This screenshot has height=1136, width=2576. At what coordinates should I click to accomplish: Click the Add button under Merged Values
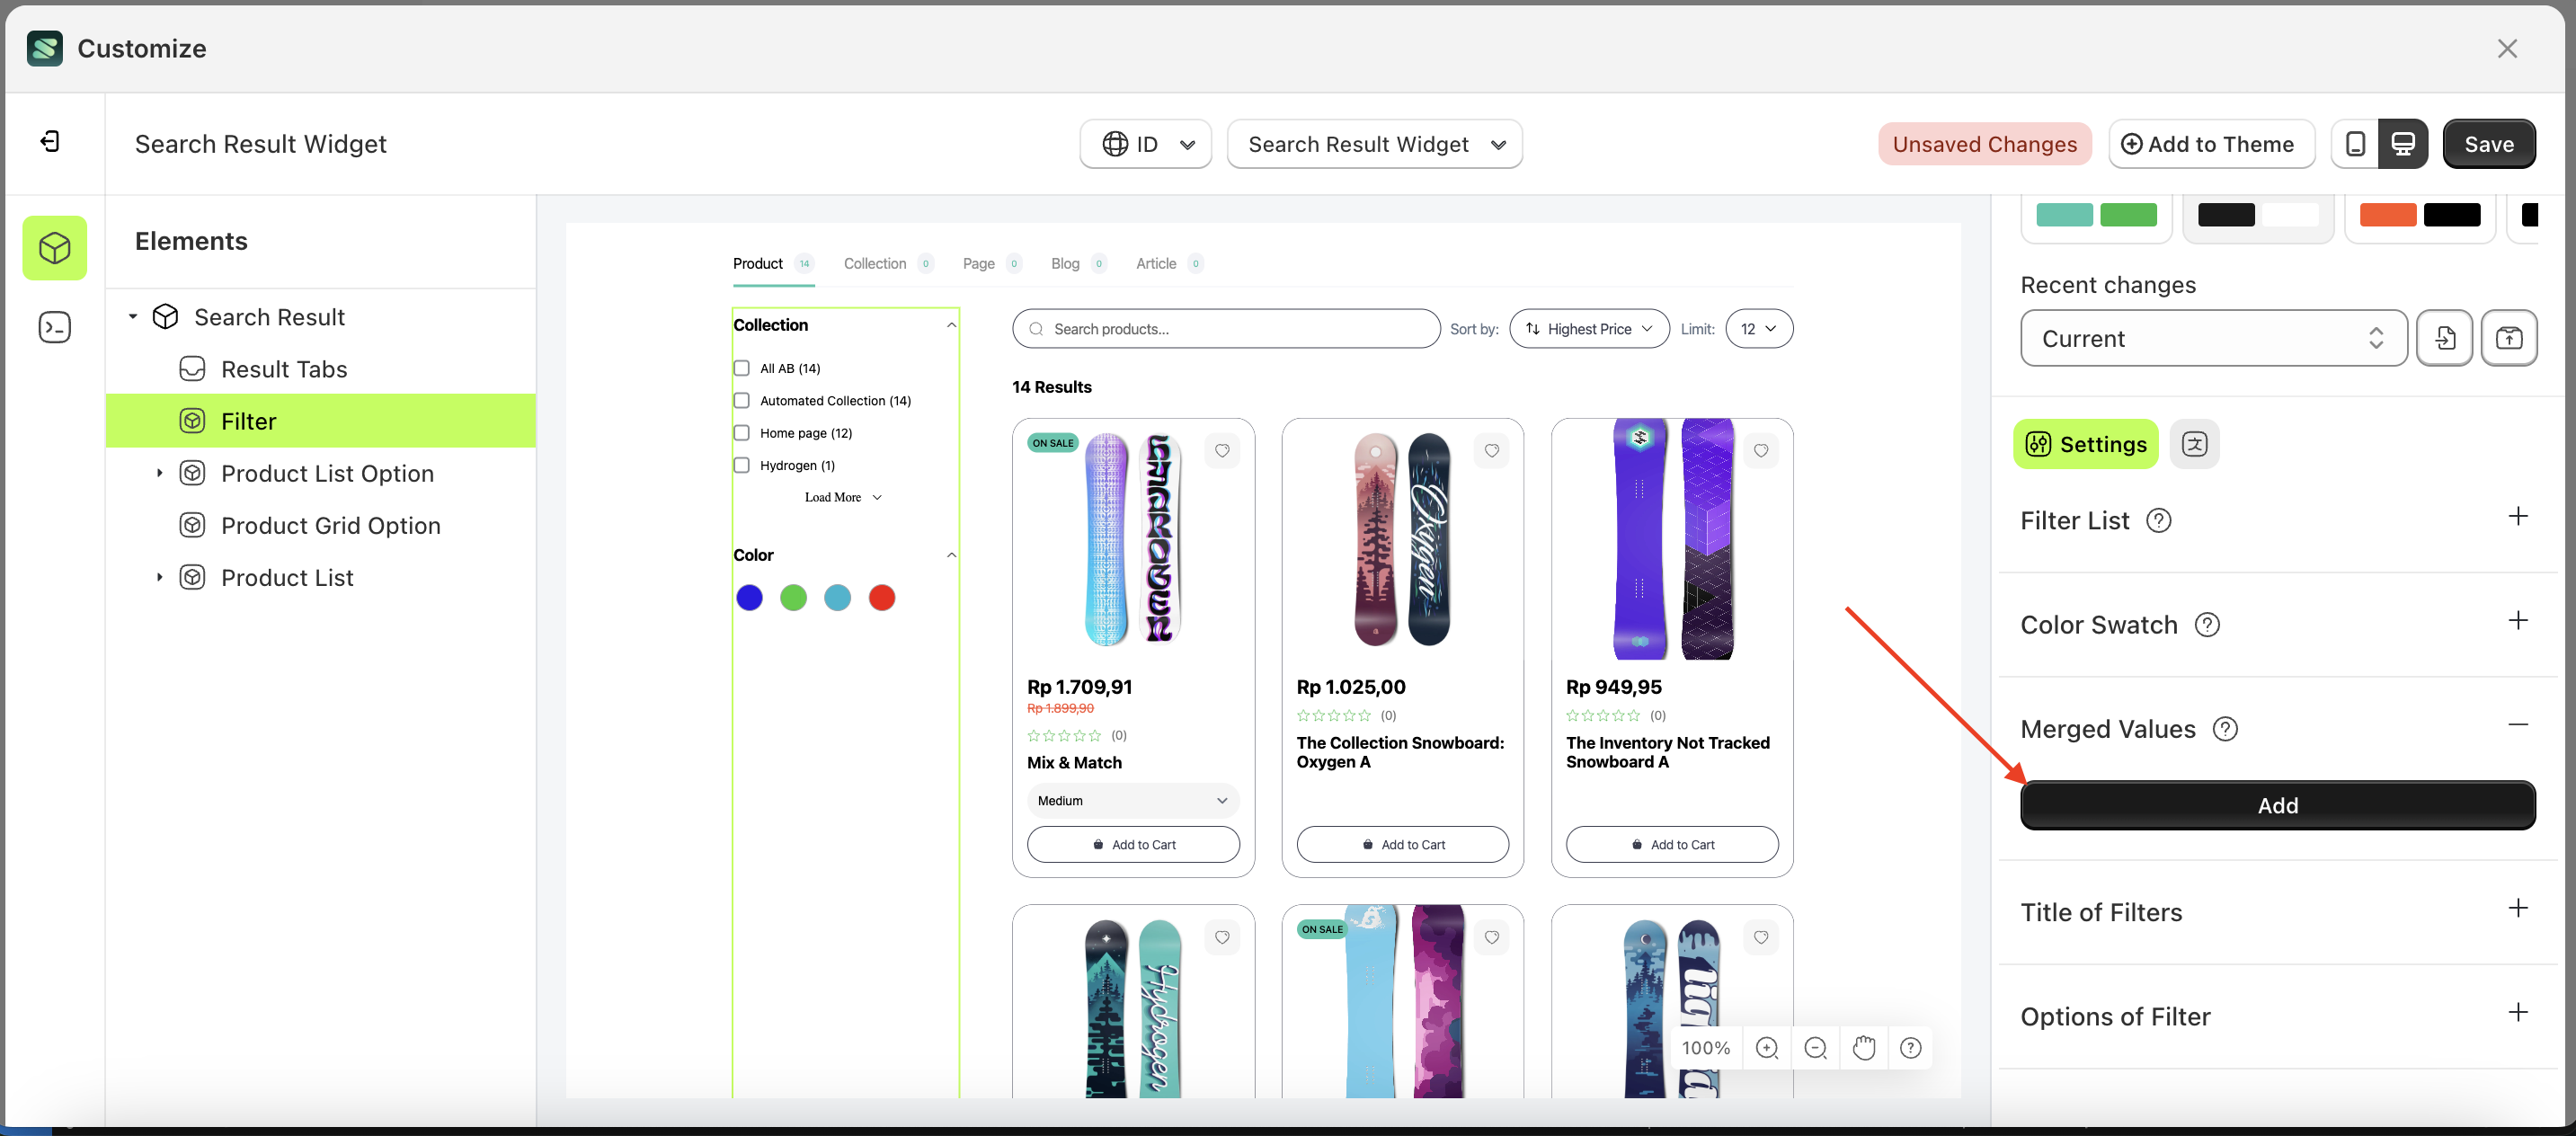pos(2277,805)
